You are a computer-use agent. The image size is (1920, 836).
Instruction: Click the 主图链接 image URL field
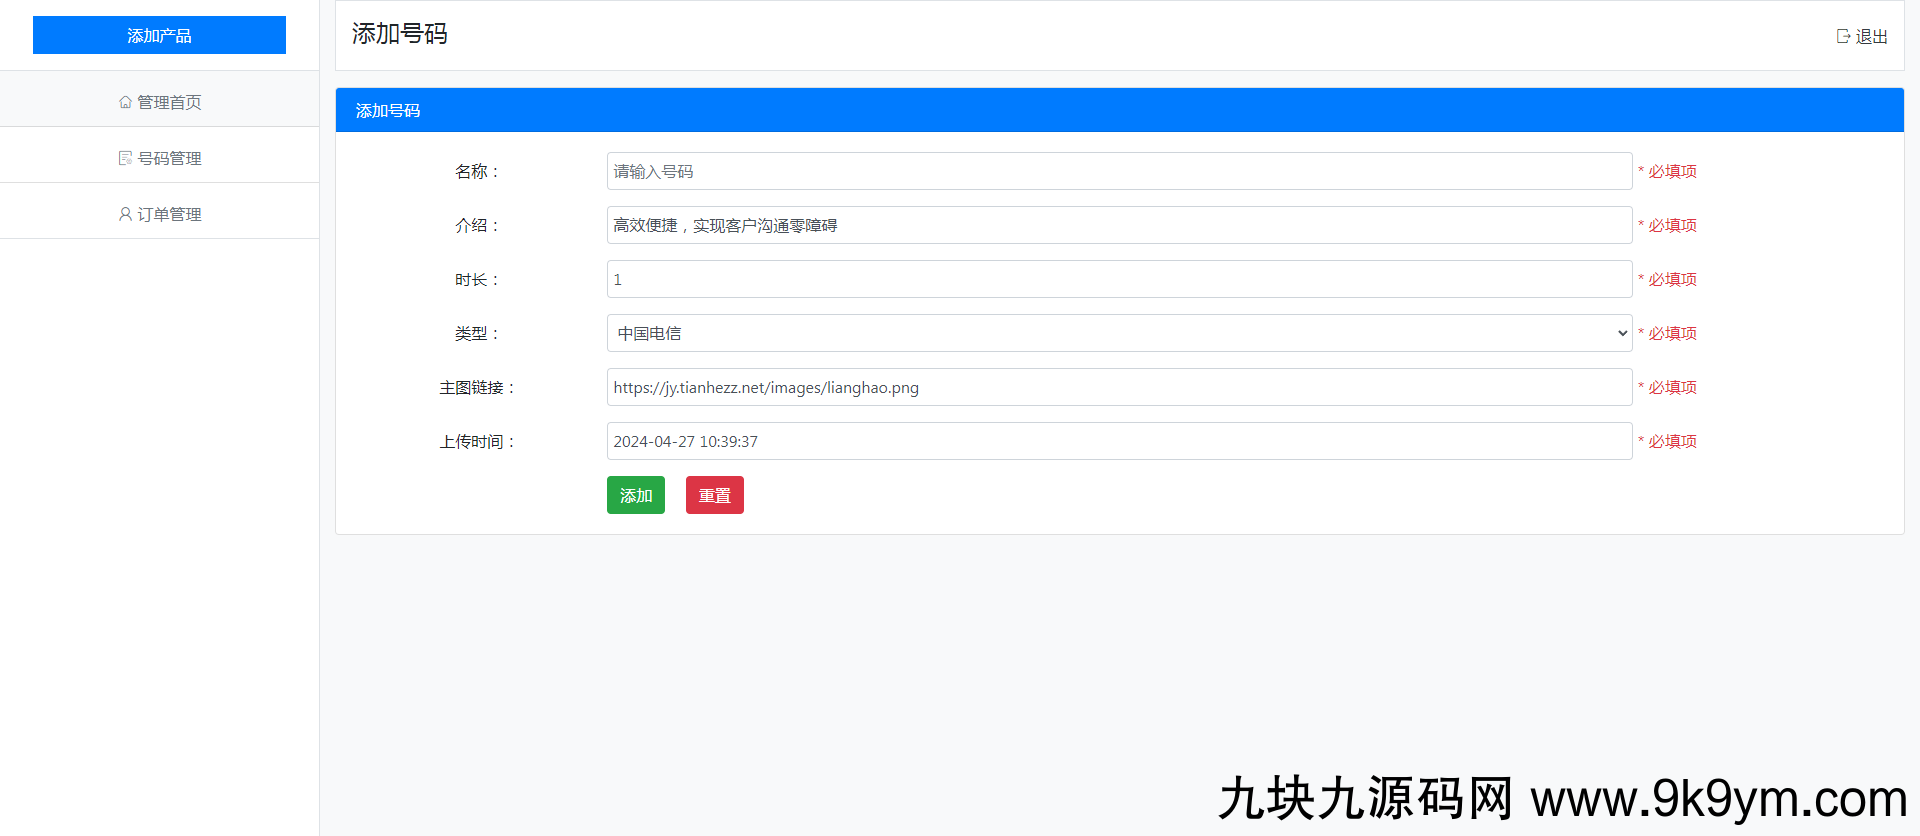1118,387
